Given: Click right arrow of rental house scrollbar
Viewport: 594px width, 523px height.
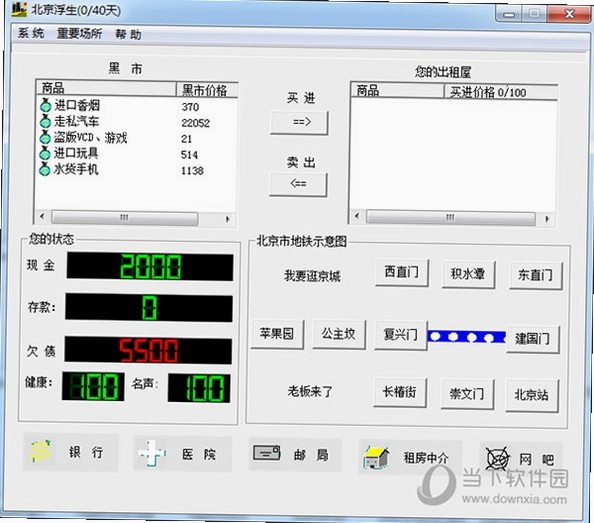Looking at the screenshot, I should [x=547, y=219].
